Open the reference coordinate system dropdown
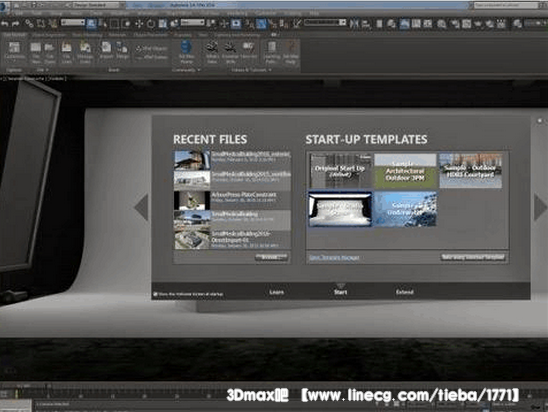 pos(192,22)
